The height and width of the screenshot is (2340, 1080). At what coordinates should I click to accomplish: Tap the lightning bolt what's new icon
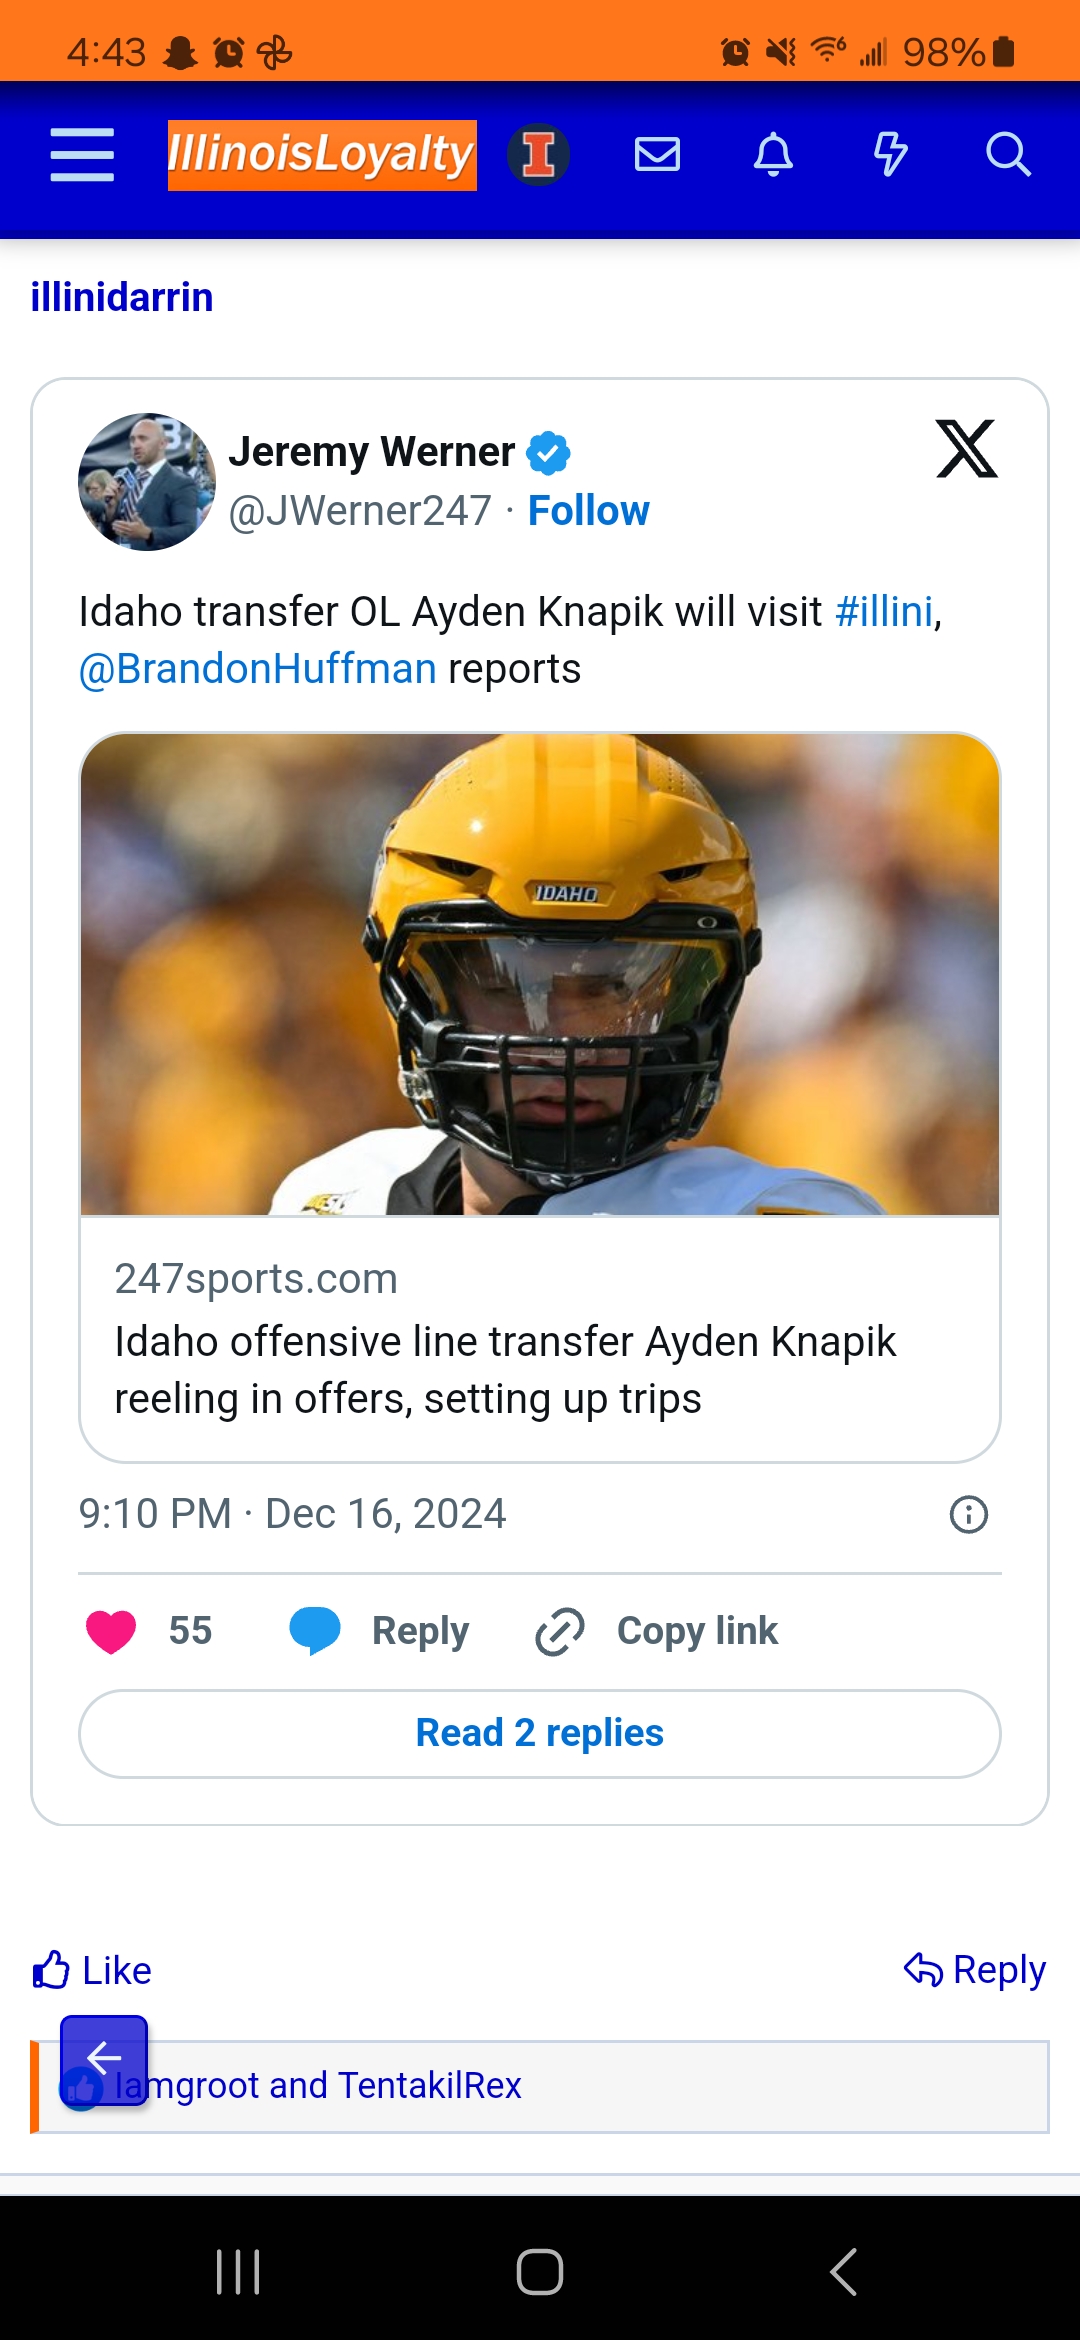(890, 155)
